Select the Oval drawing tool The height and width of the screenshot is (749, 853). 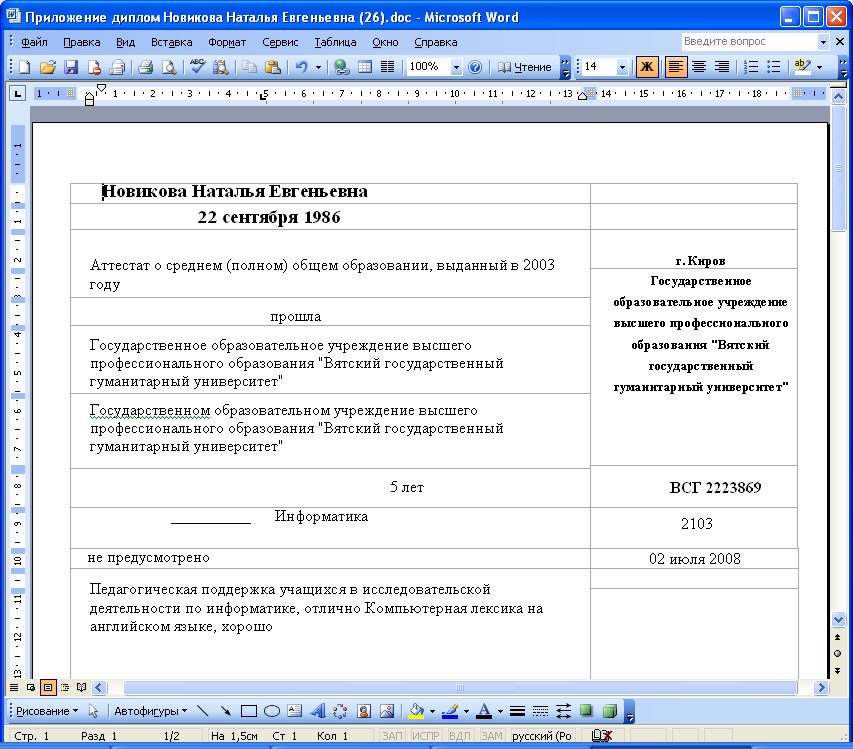click(271, 711)
